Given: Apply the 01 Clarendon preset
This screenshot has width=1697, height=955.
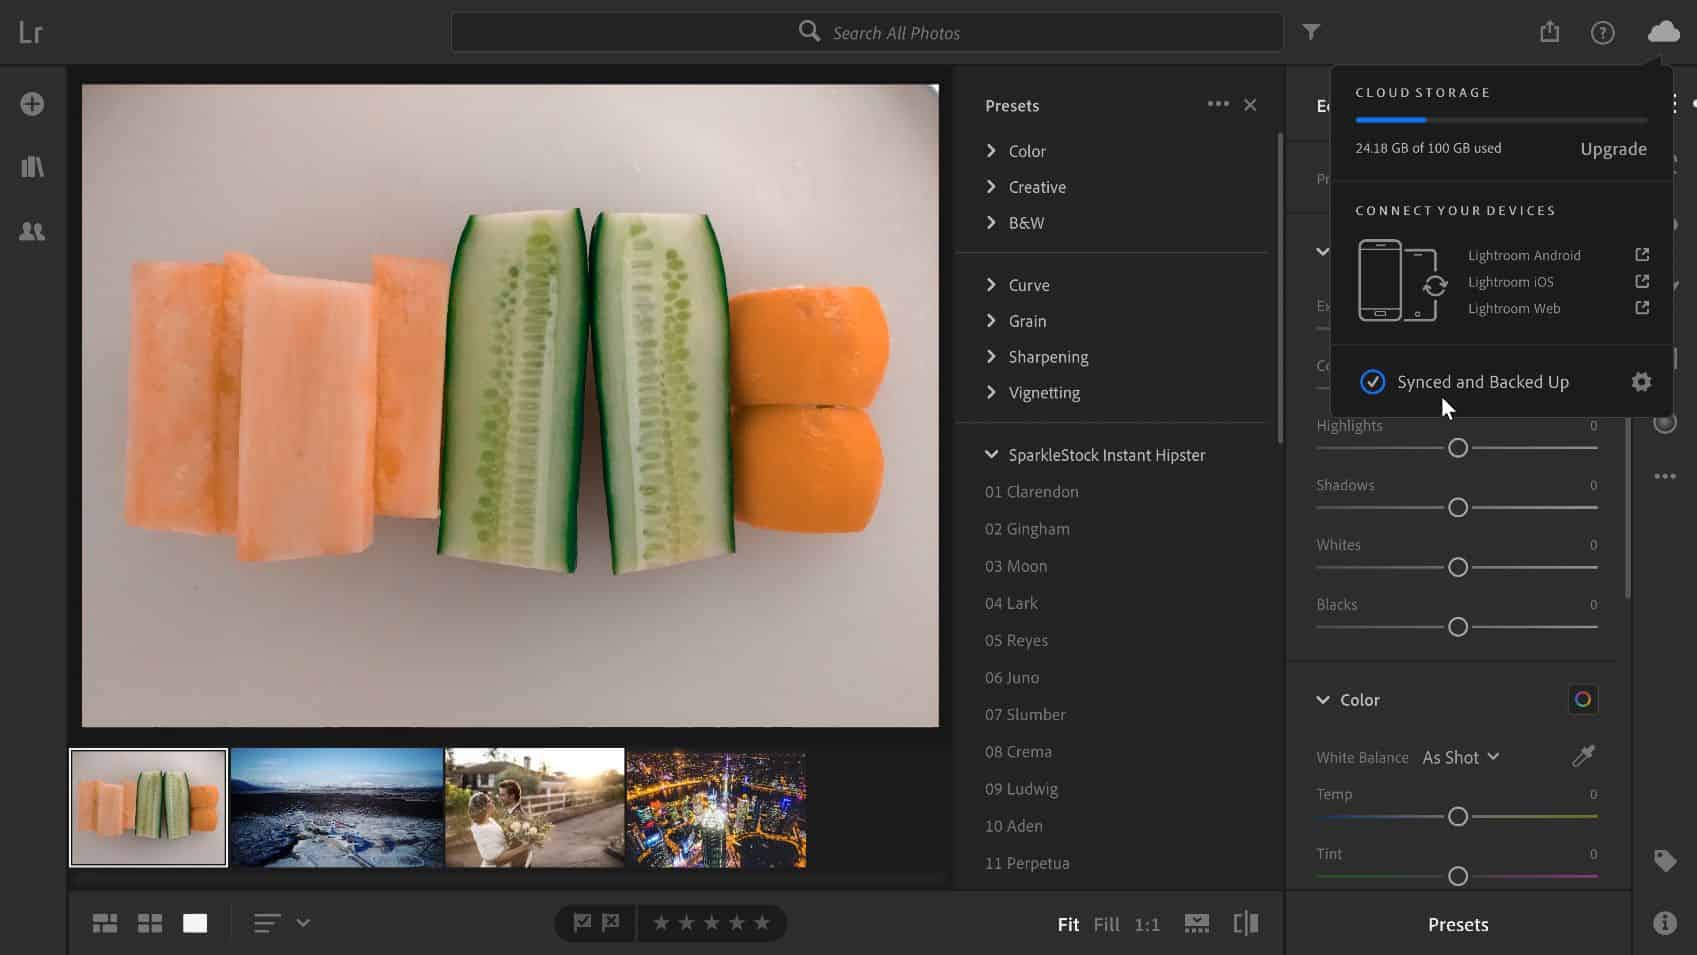Looking at the screenshot, I should pos(1031,492).
